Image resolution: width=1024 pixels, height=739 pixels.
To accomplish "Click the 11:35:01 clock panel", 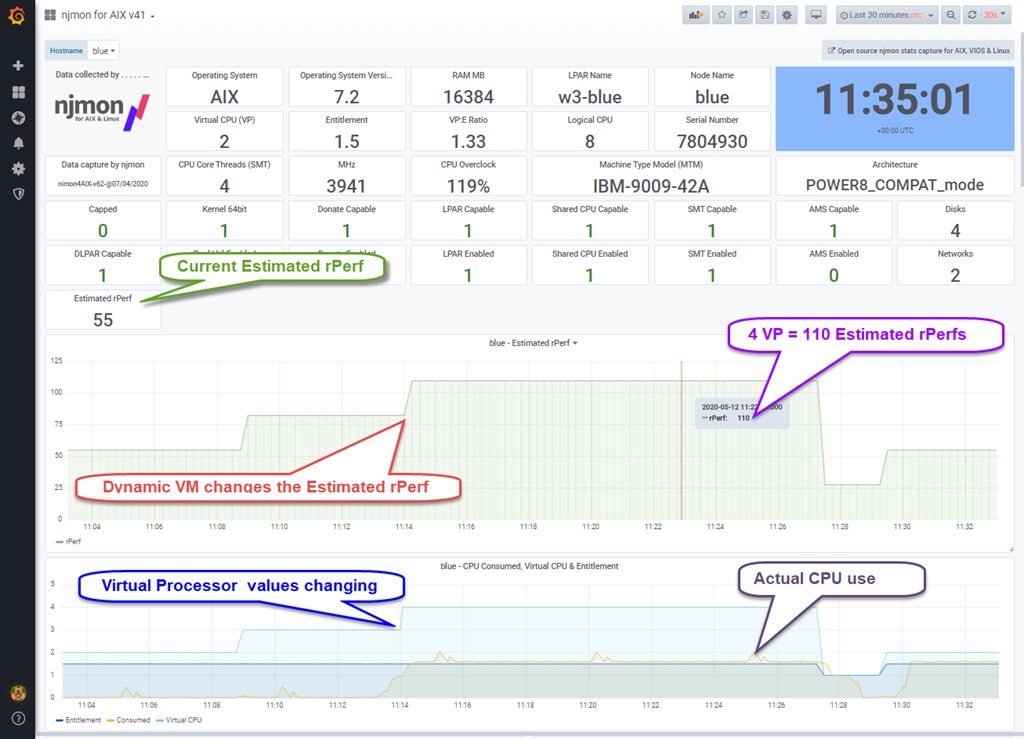I will [x=895, y=108].
